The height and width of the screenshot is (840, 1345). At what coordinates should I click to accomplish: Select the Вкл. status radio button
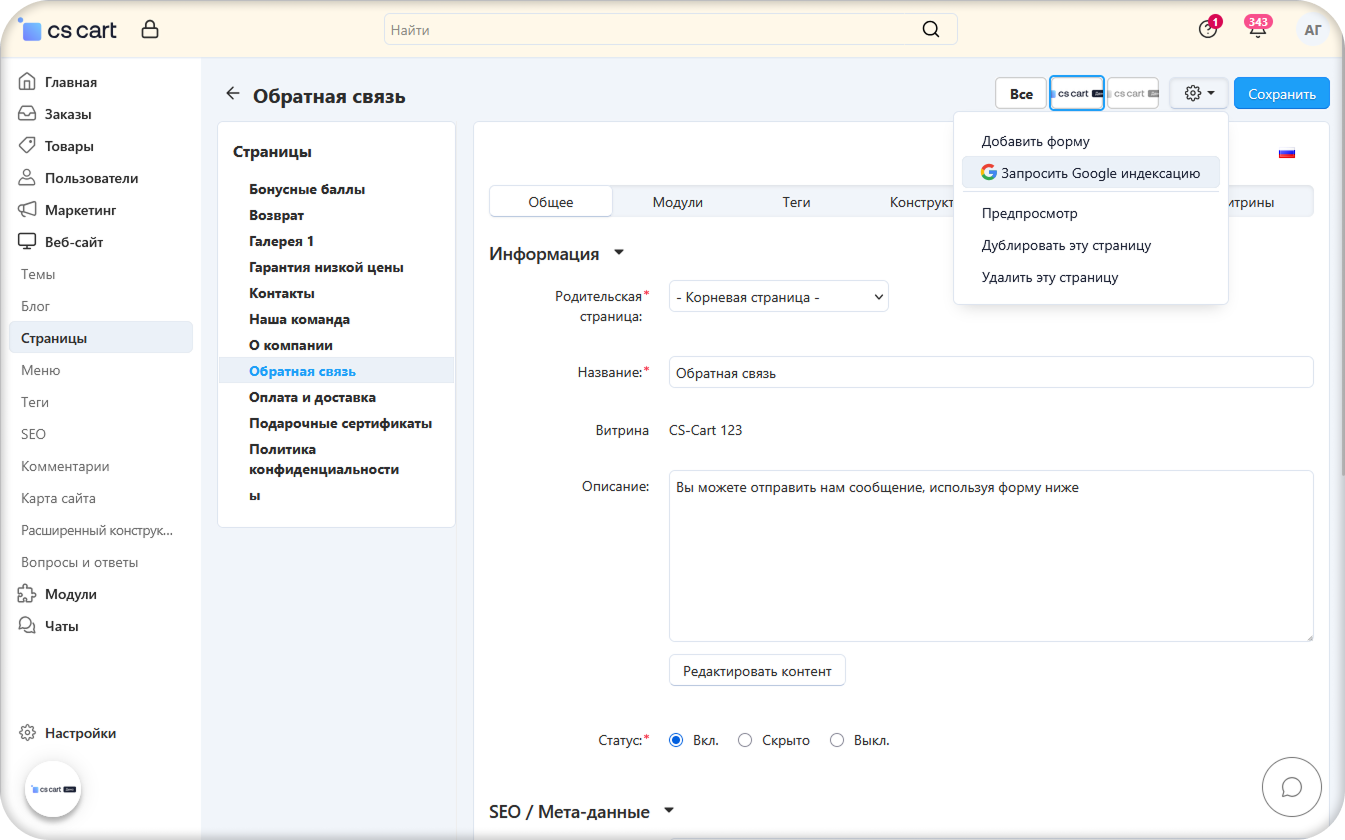point(676,741)
